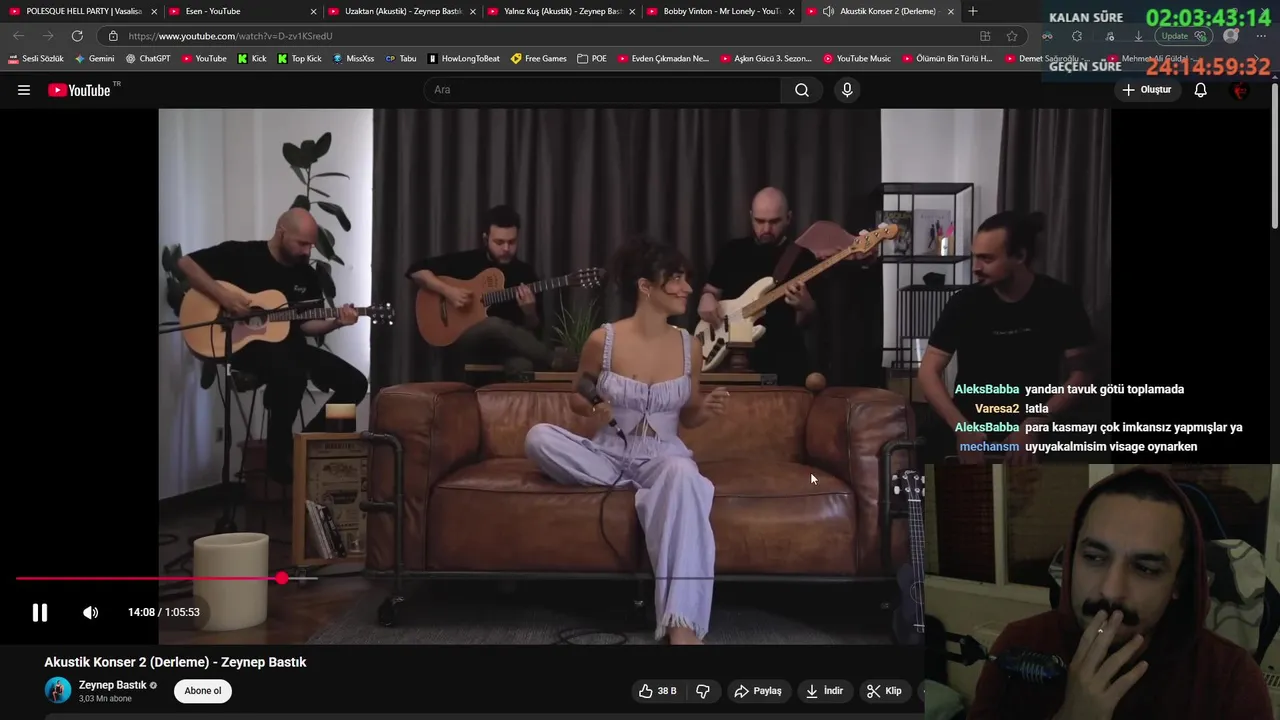Go forward with the browser forward arrow
The image size is (1280, 720).
click(x=47, y=36)
